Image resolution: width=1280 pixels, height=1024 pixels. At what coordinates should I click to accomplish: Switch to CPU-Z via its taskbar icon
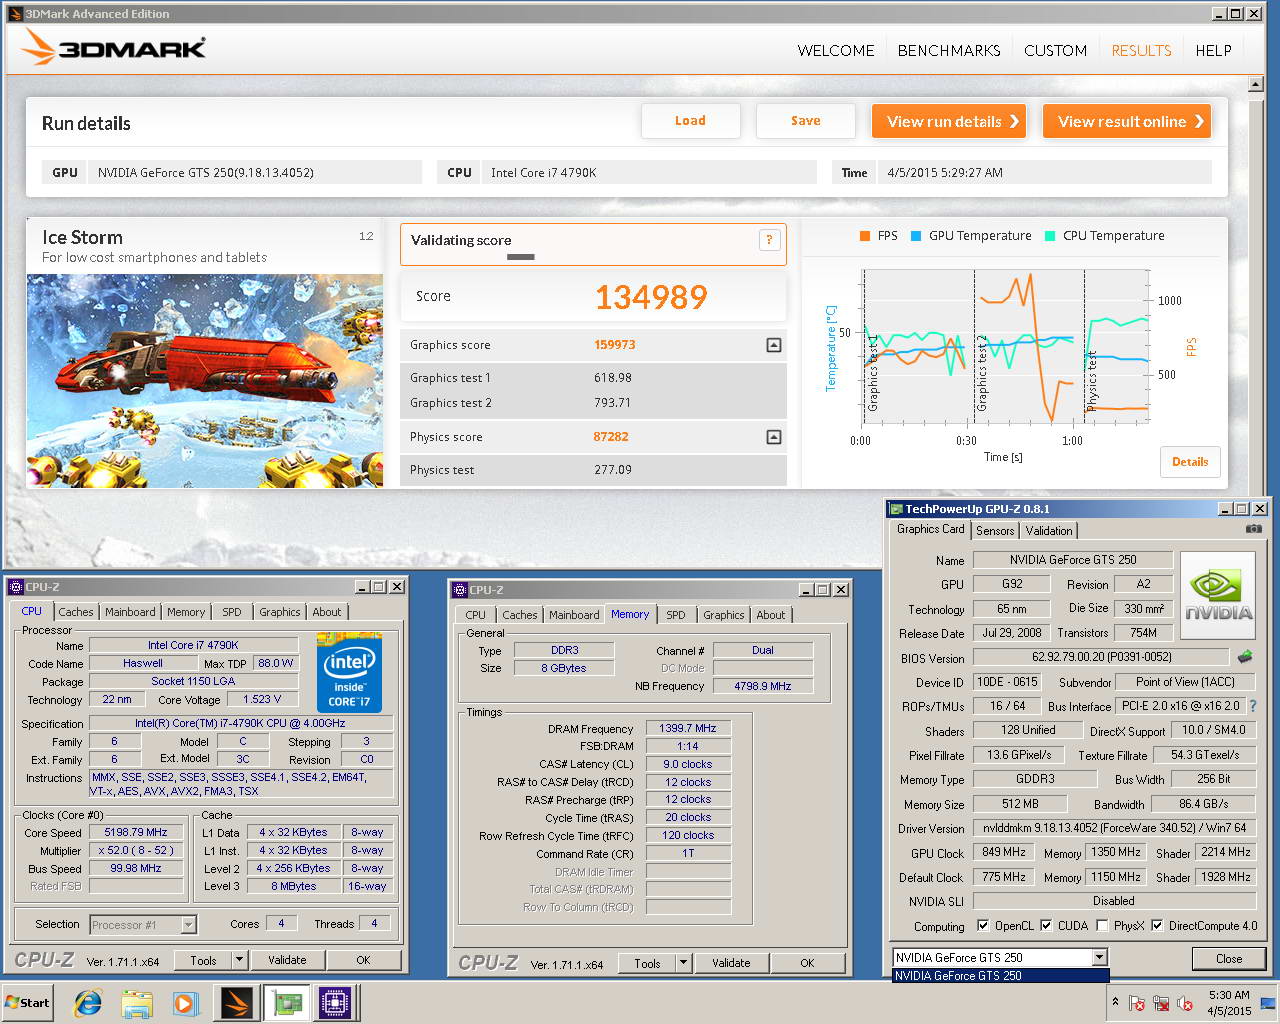[x=337, y=1003]
